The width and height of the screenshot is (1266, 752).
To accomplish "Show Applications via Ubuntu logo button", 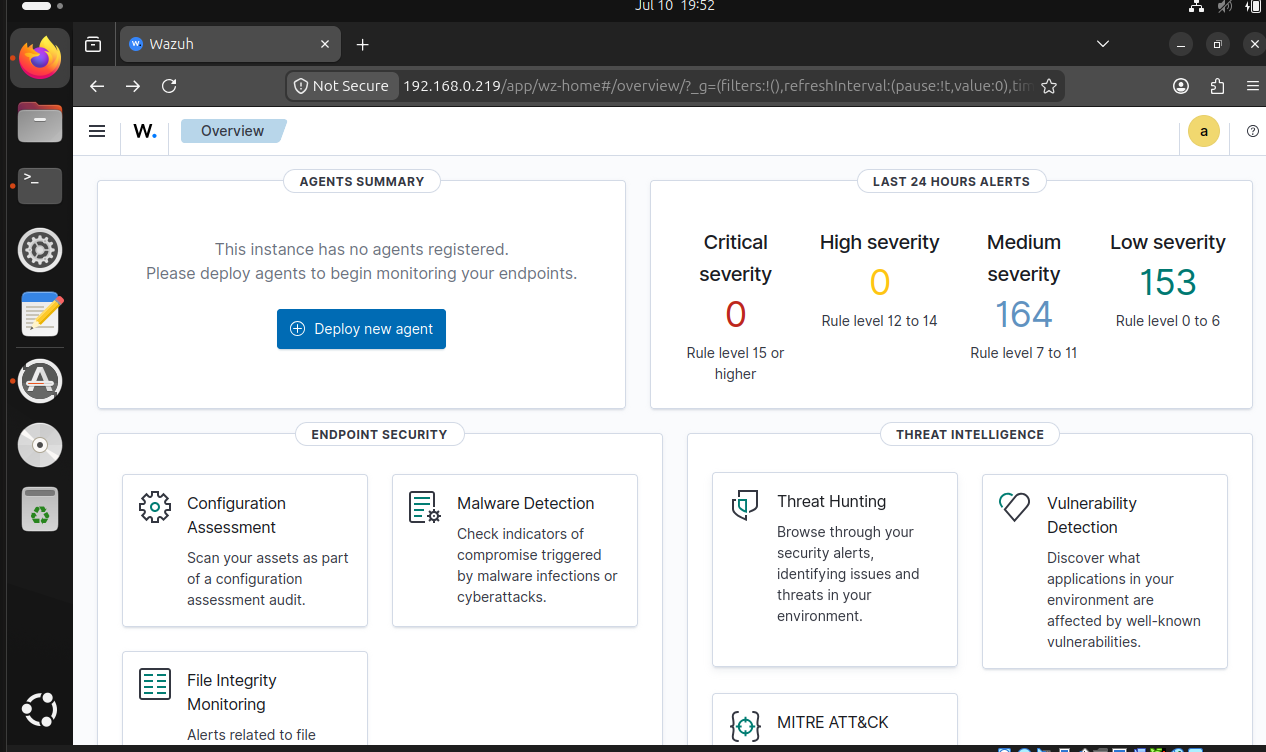I will [40, 710].
